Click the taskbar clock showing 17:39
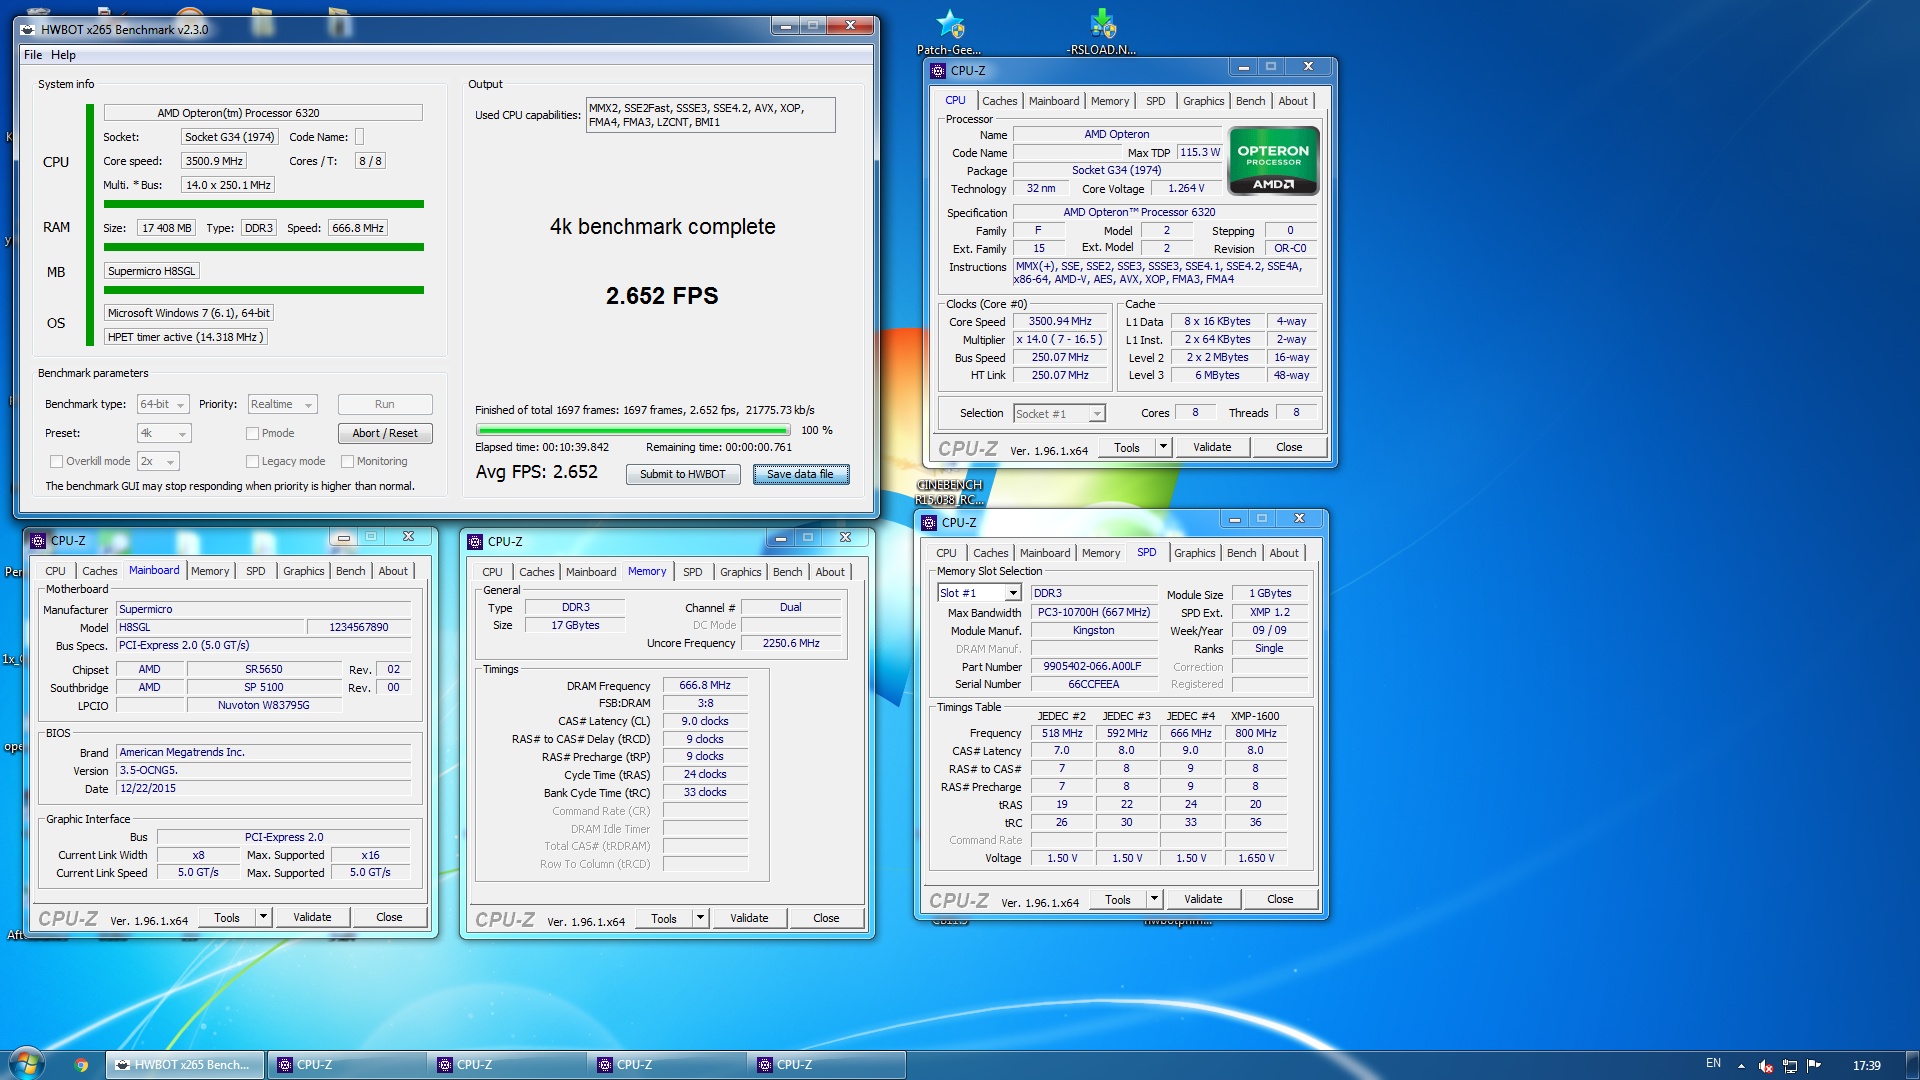Image resolution: width=1920 pixels, height=1080 pixels. (1866, 1066)
